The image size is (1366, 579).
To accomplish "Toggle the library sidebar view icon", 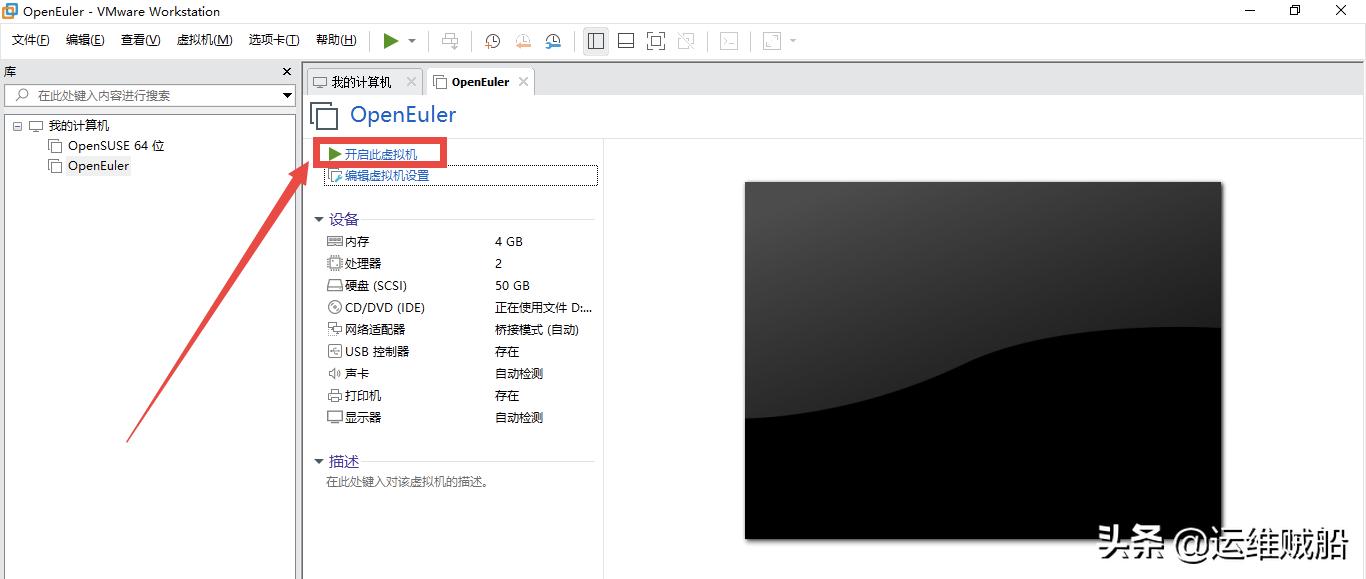I will 596,41.
